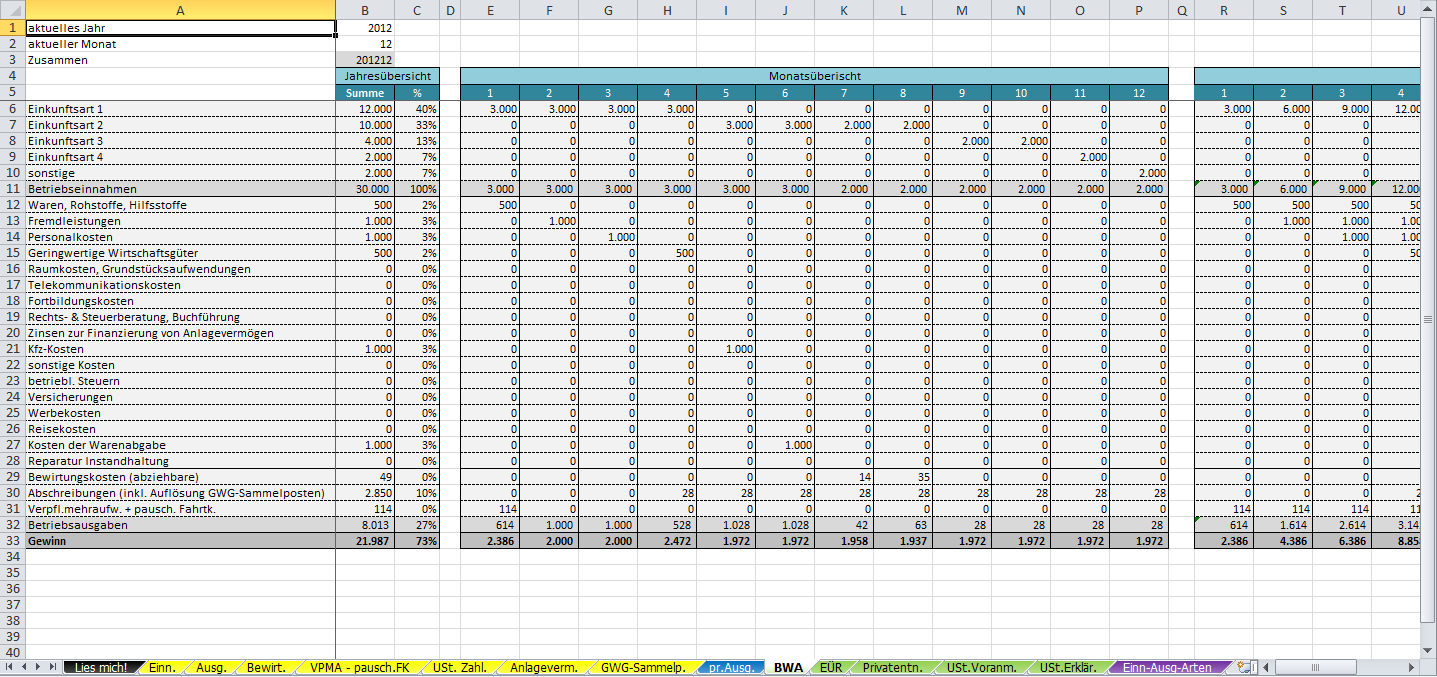Open the 'Lies mich!' sheet tab
This screenshot has height=677, width=1437.
pos(101,667)
